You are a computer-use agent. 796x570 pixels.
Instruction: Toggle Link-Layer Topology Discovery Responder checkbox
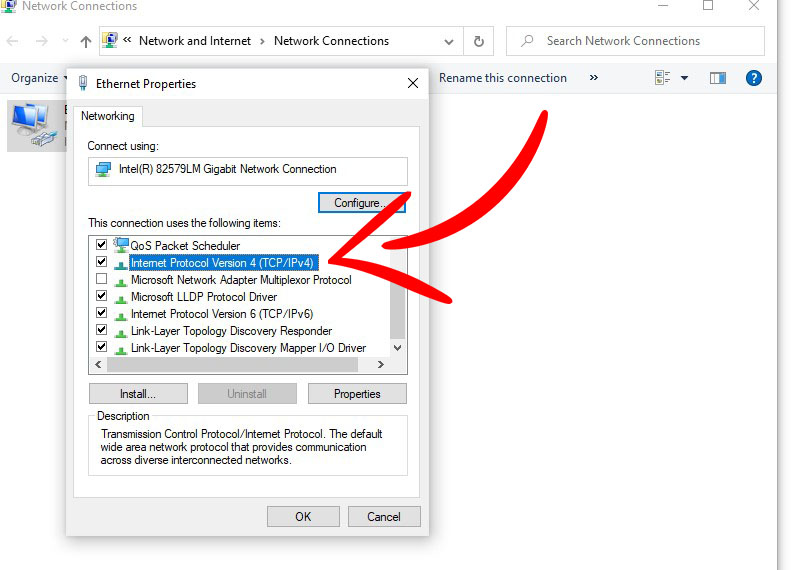tap(102, 330)
